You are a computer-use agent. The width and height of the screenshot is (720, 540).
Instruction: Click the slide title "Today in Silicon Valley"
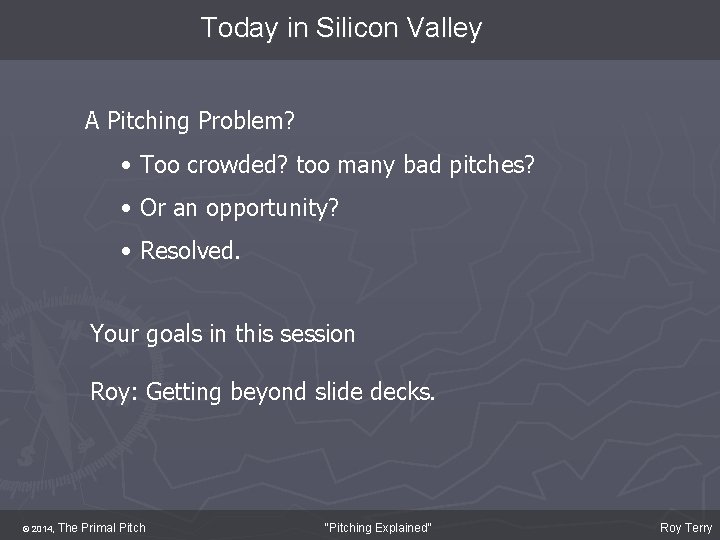click(x=341, y=28)
